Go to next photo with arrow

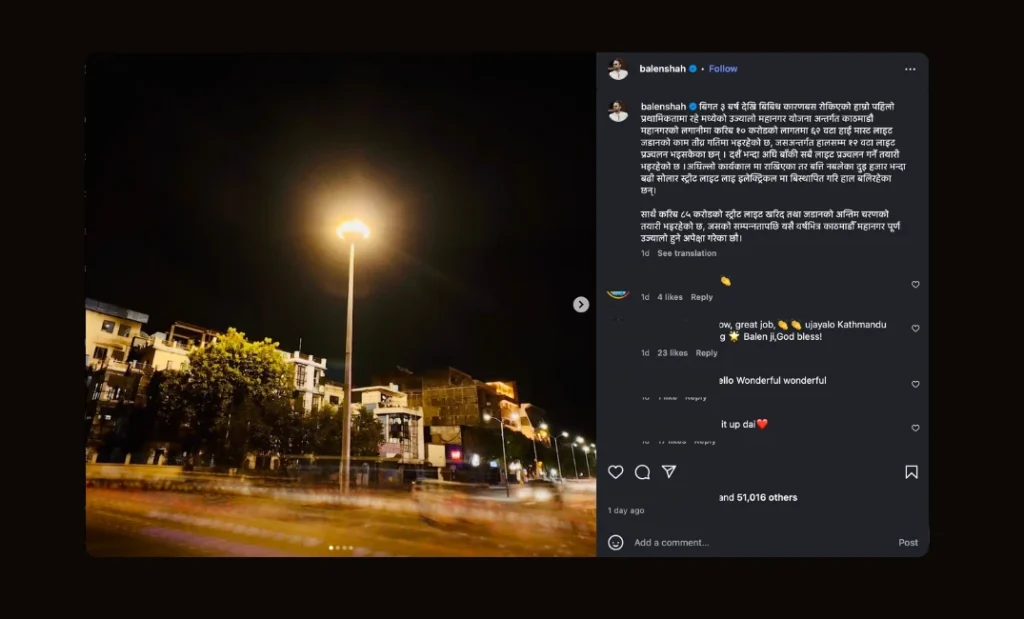point(581,304)
